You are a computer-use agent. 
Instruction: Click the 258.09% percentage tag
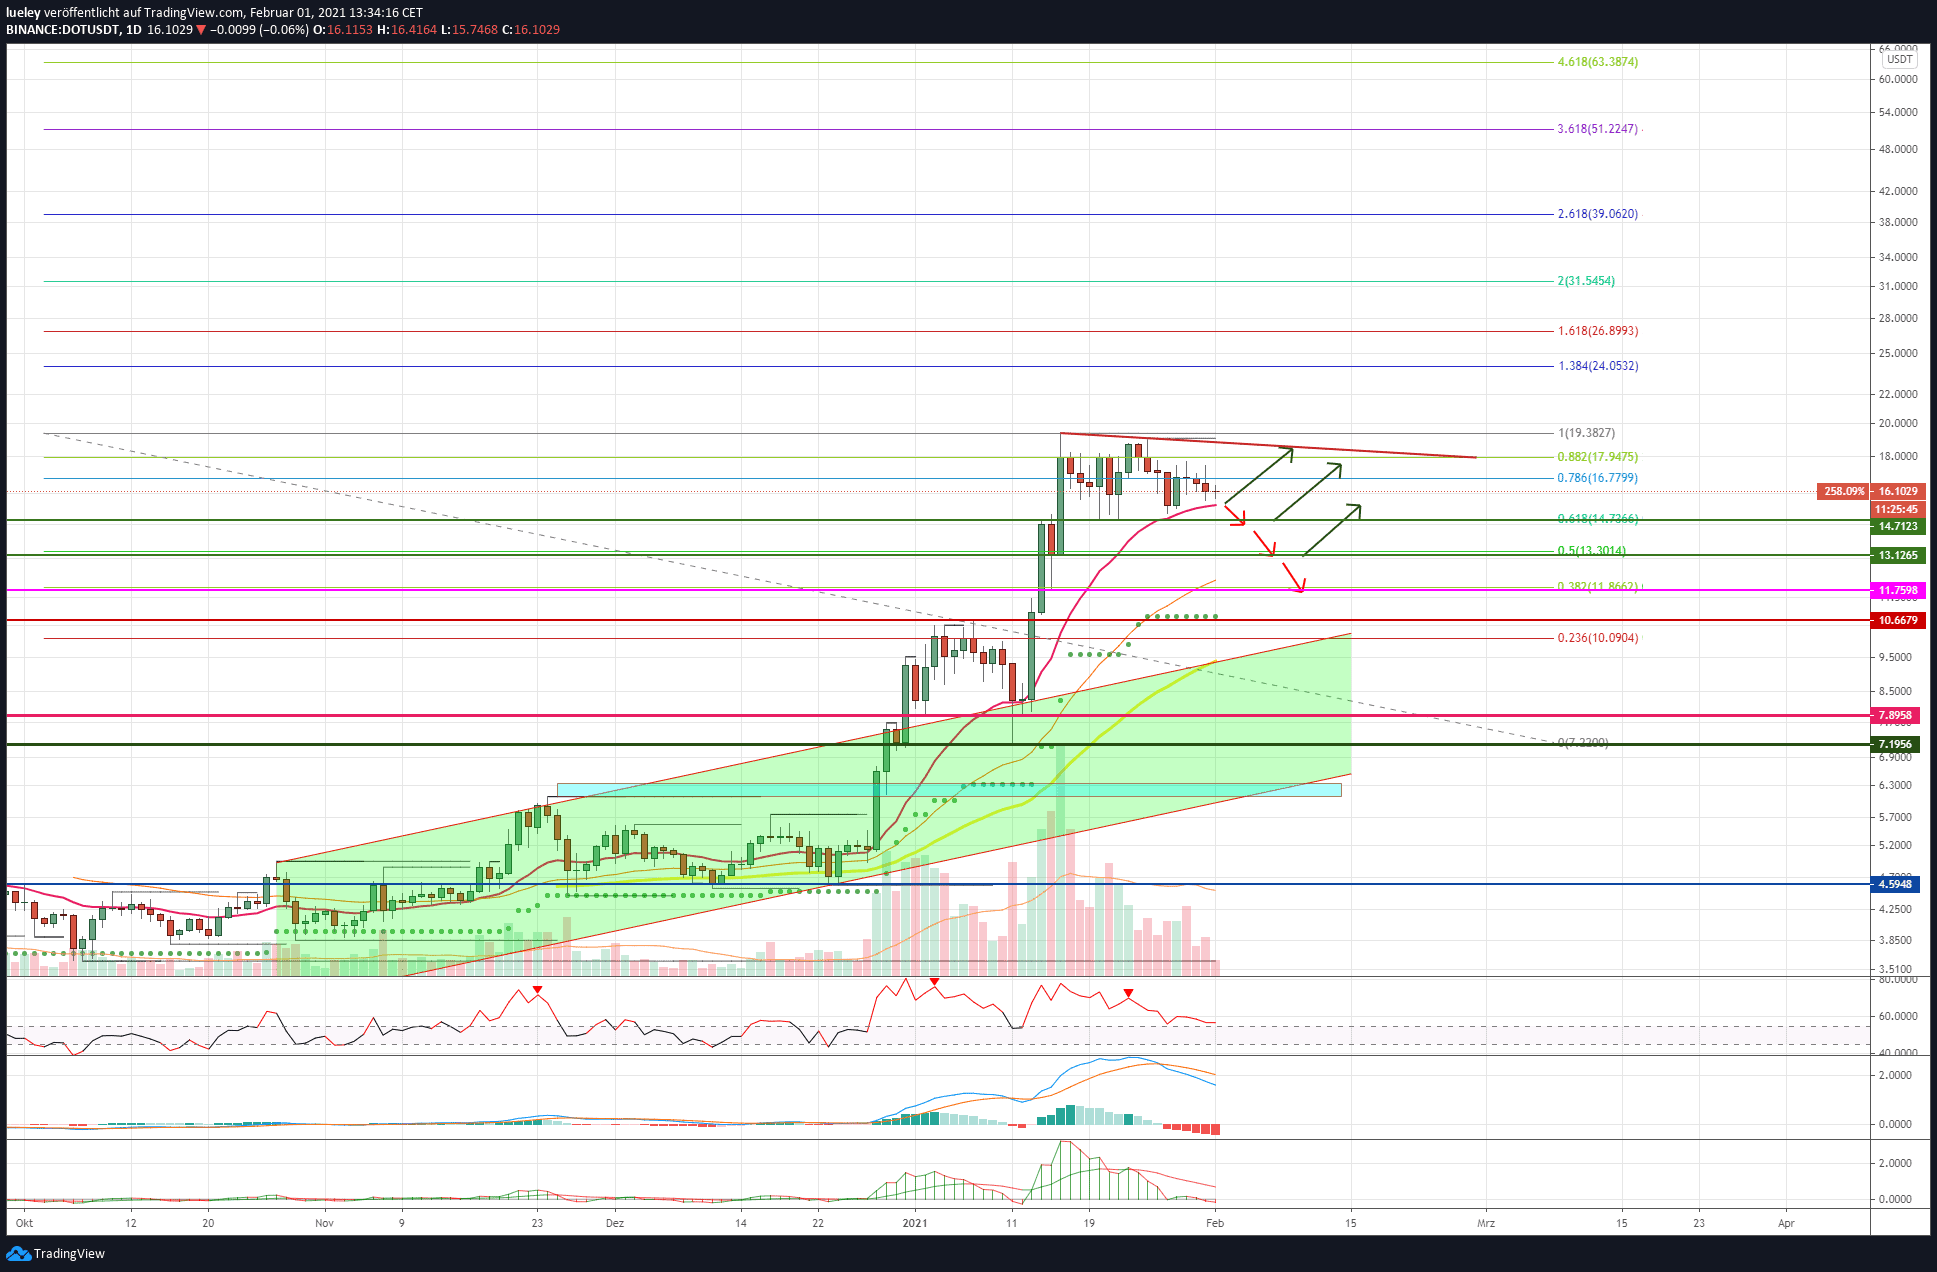coord(1843,491)
